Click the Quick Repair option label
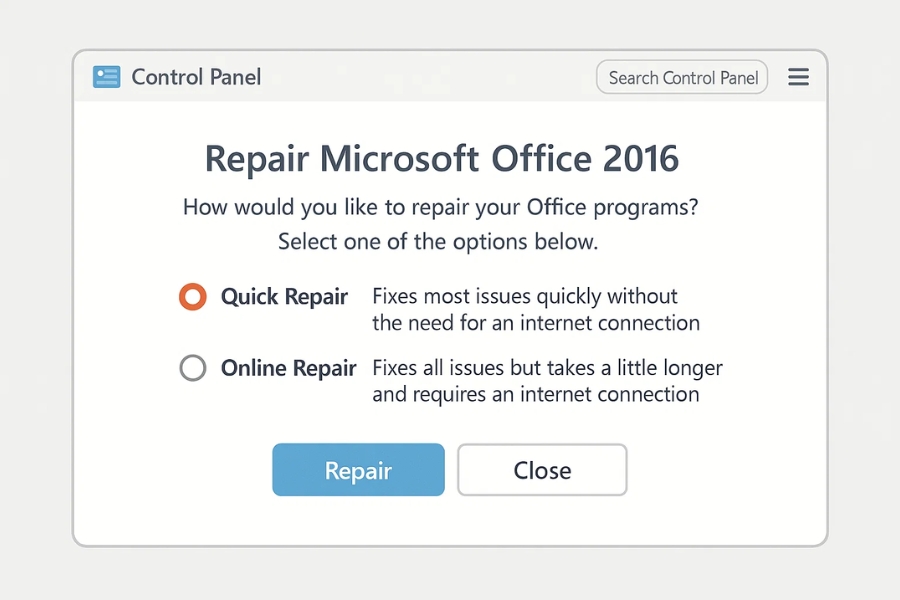This screenshot has width=900, height=600. [284, 297]
